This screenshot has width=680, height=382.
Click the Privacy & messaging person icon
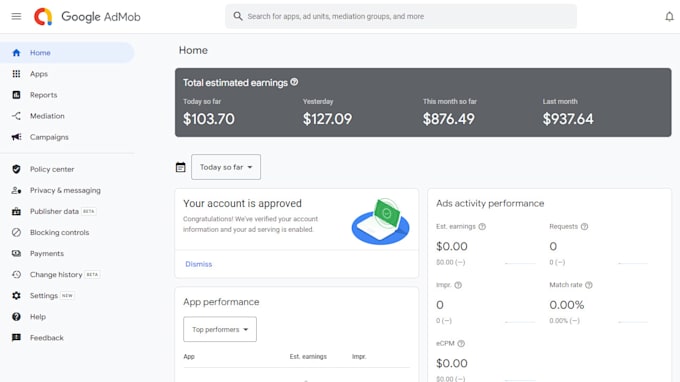click(16, 190)
